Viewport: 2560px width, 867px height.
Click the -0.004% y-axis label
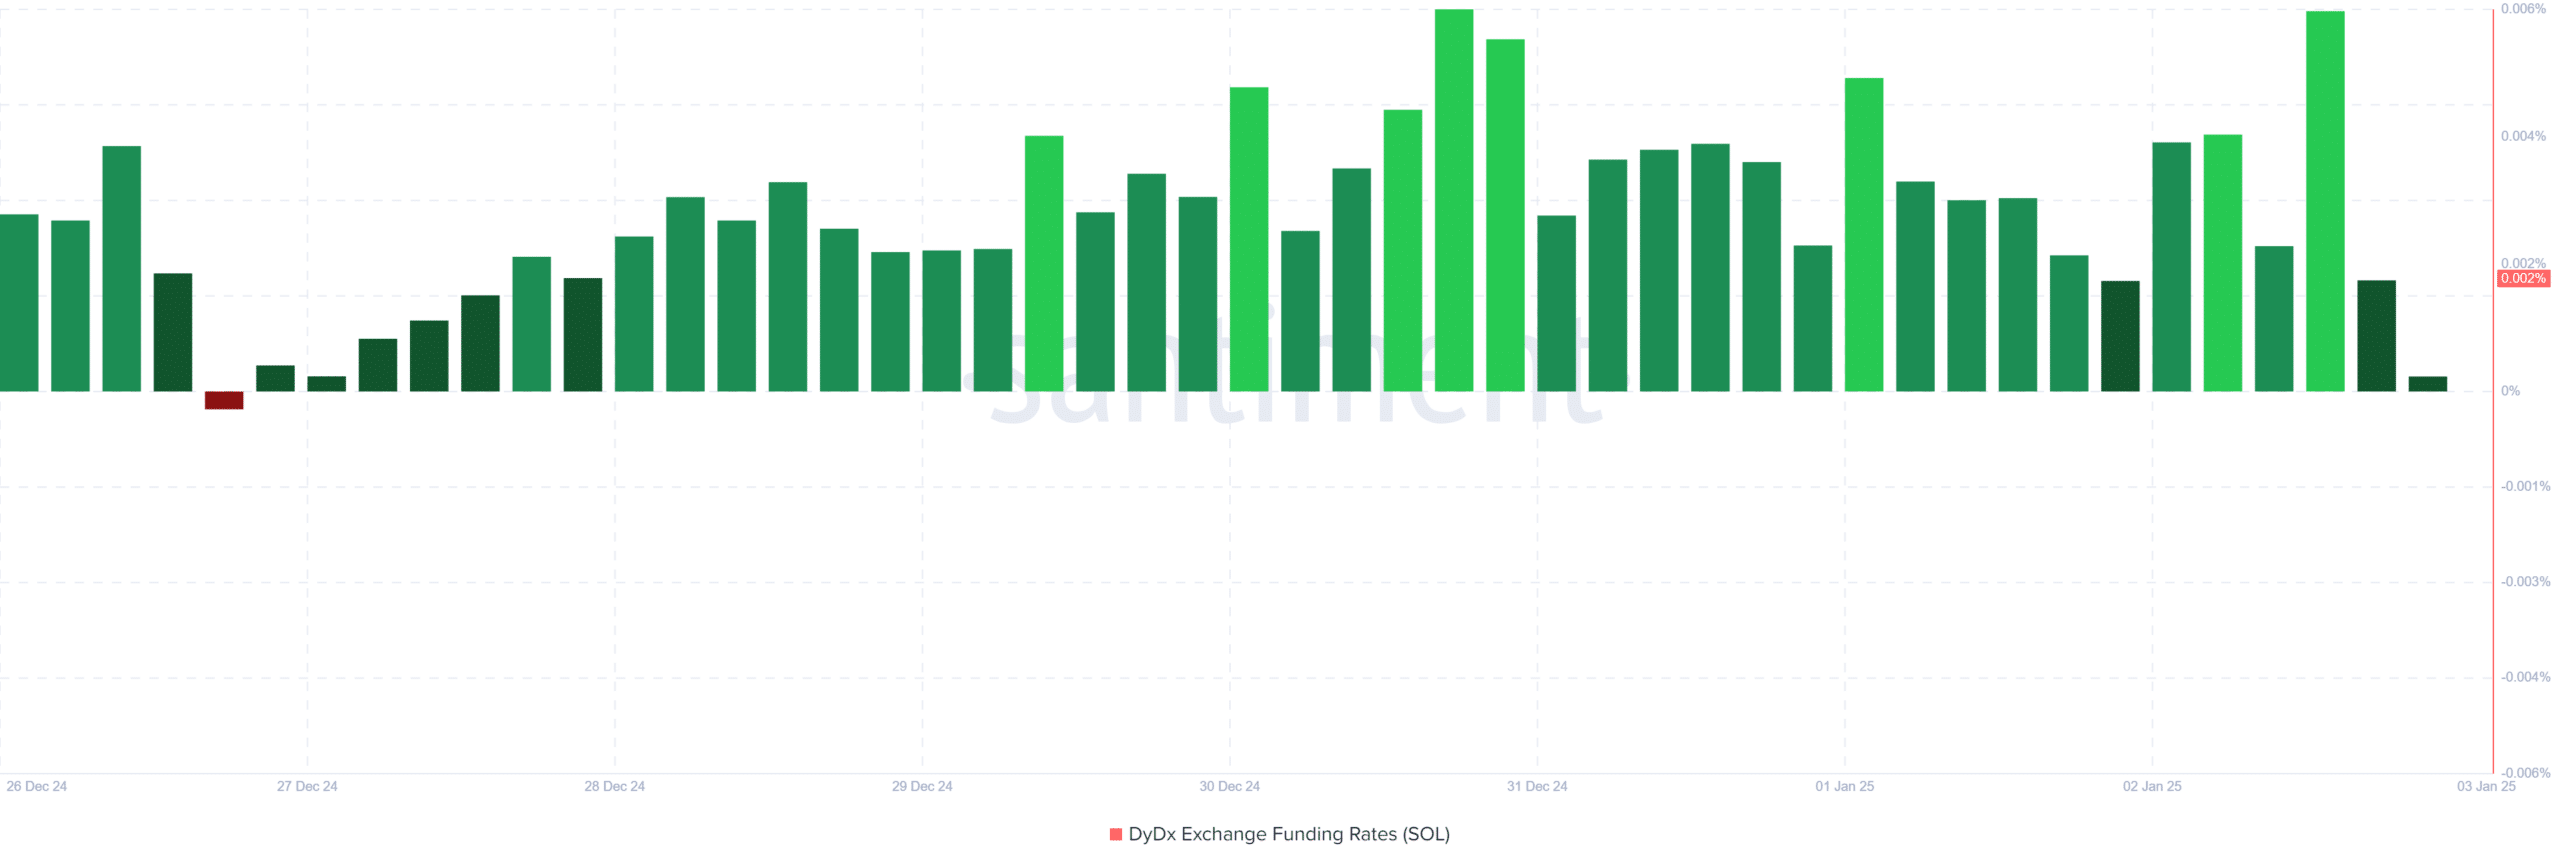[x=2525, y=677]
